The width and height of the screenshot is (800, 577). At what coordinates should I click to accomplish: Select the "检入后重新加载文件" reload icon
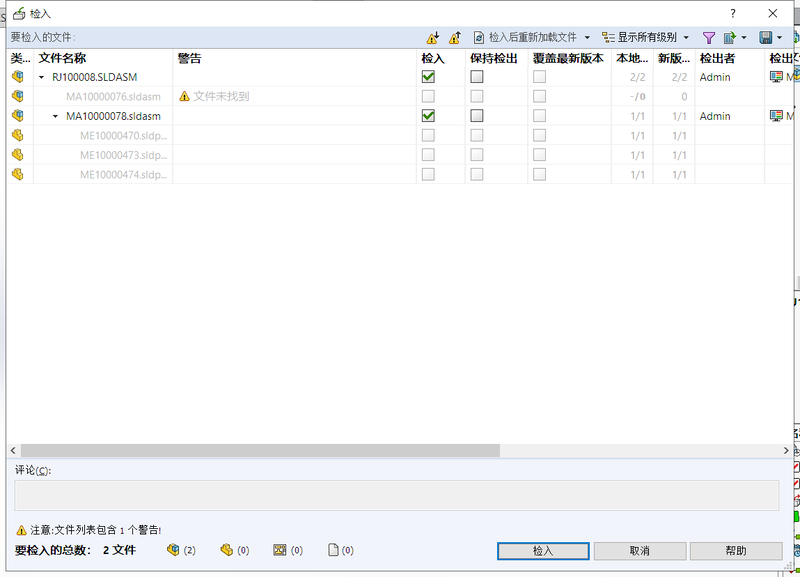(x=478, y=37)
